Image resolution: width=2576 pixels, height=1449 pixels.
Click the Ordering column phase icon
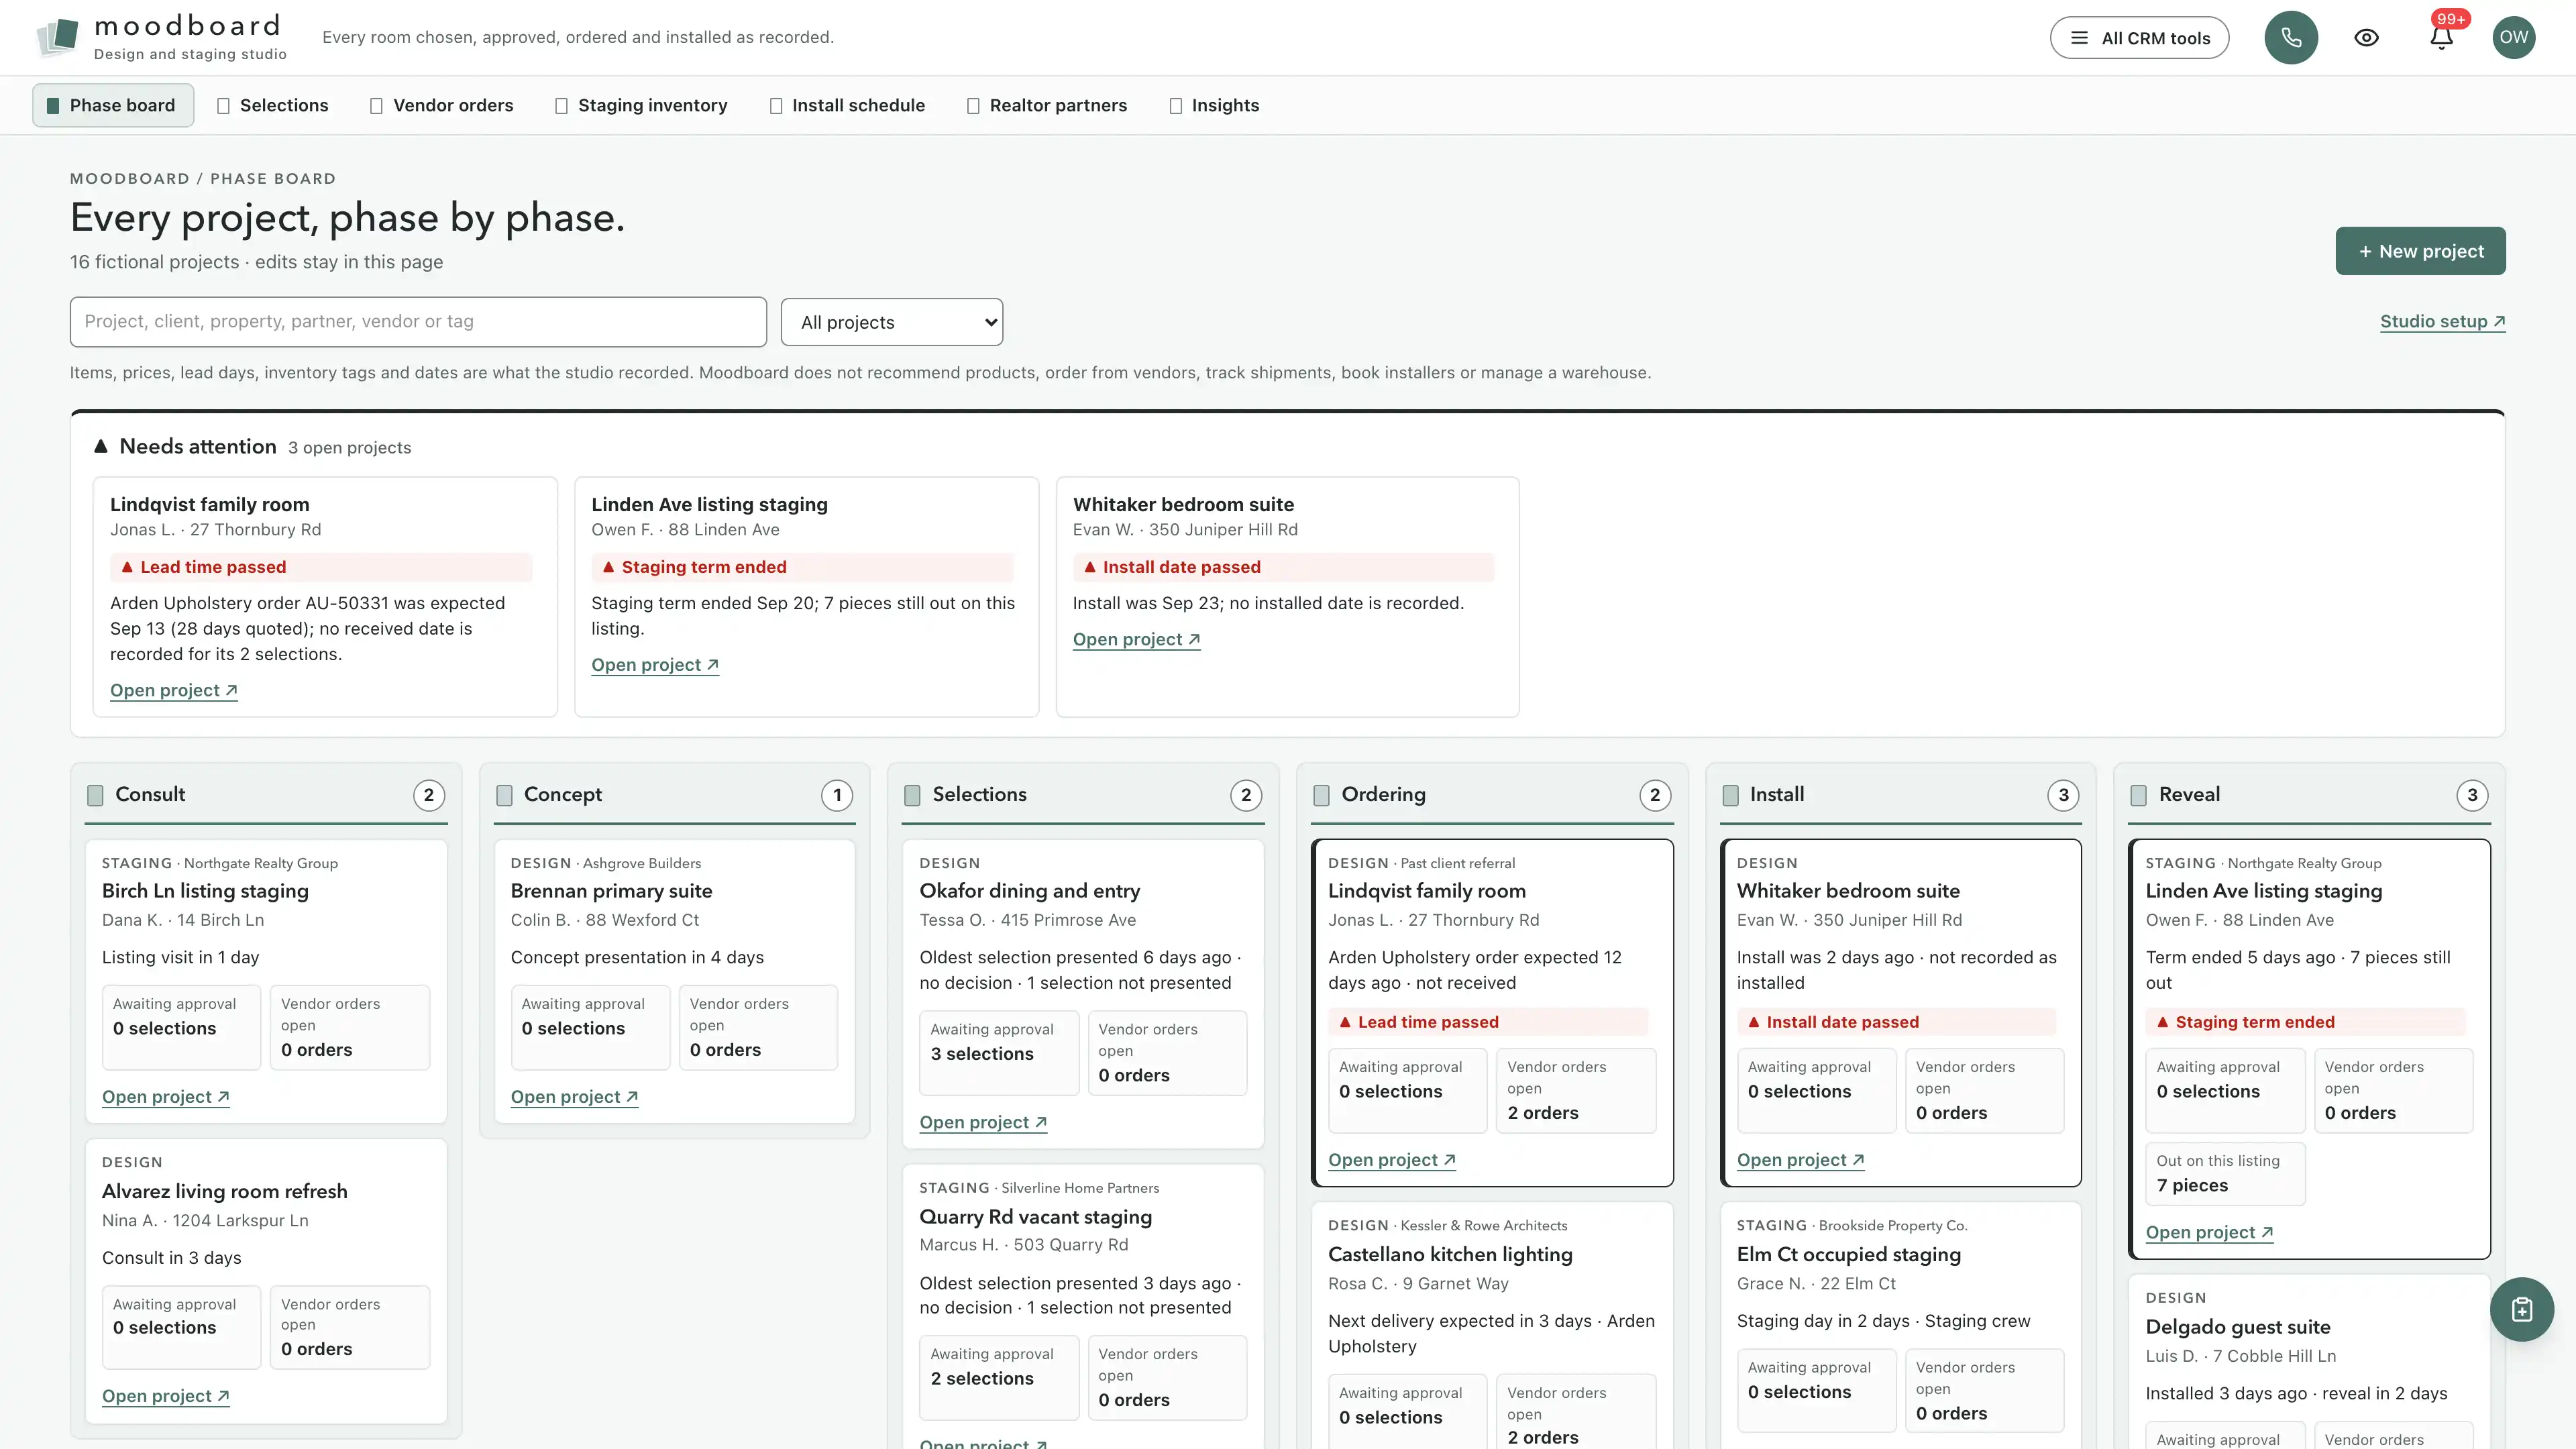pos(1321,795)
